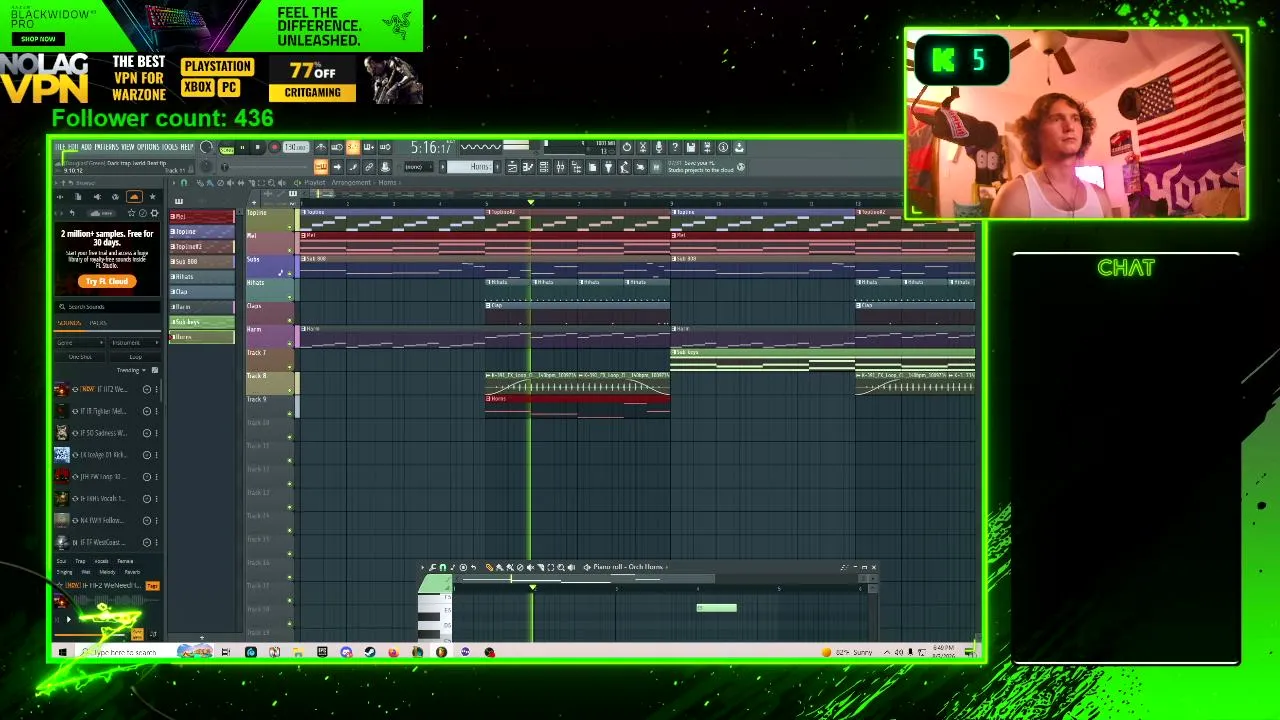Toggle the mute switch on the Claps track

tap(292, 318)
